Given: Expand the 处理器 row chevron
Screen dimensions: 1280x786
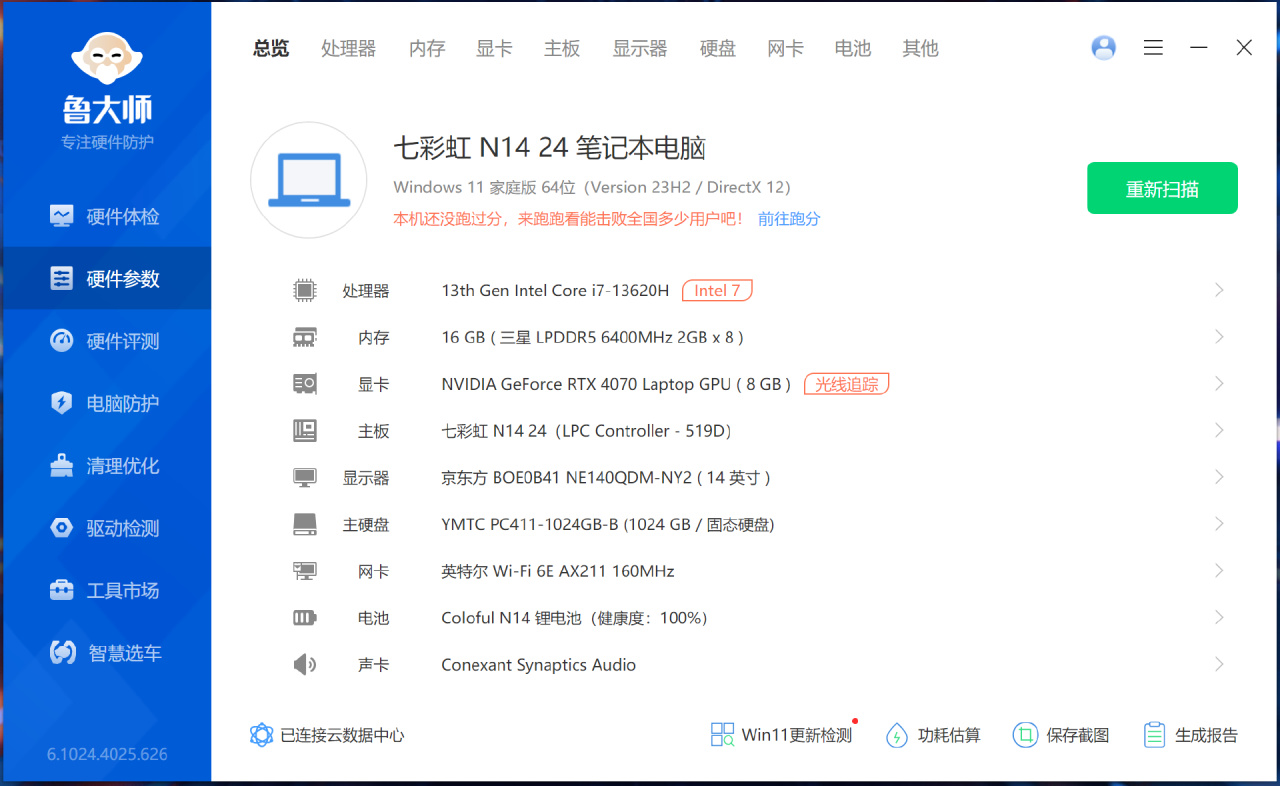Looking at the screenshot, I should [1219, 290].
